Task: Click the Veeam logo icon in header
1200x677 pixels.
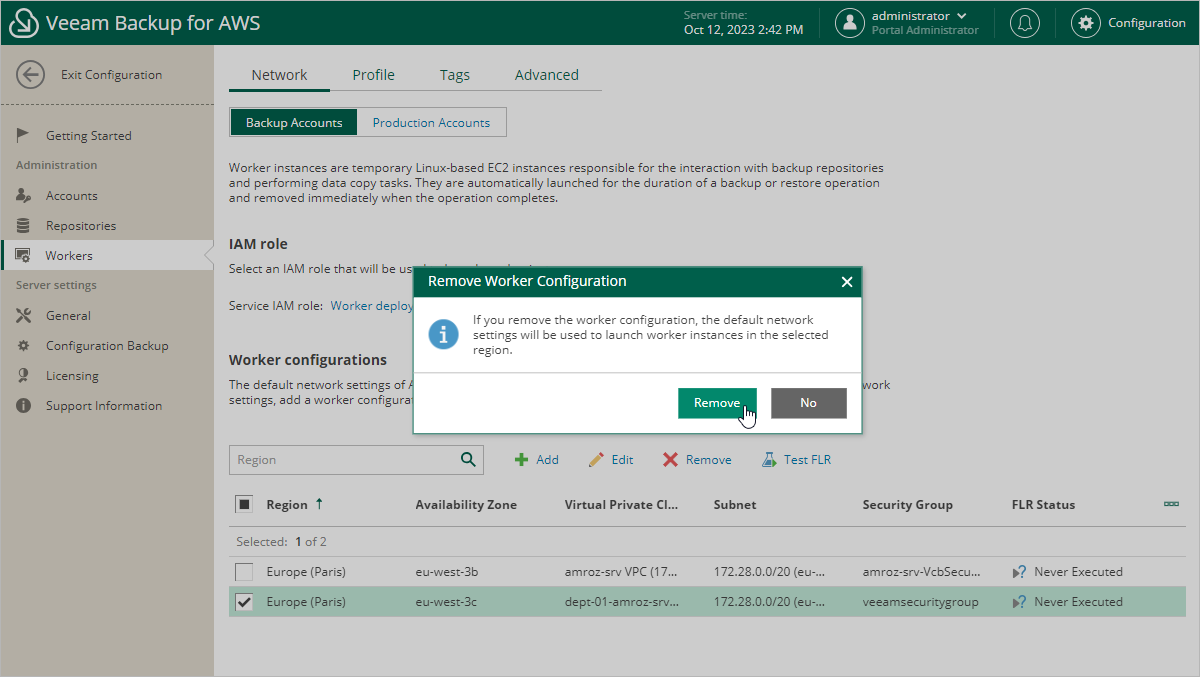Action: coord(23,23)
